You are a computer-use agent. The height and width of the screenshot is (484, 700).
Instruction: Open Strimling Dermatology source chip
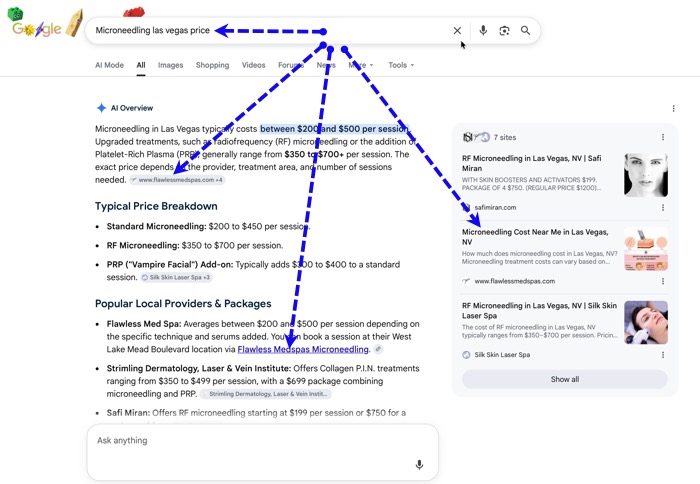[267, 394]
